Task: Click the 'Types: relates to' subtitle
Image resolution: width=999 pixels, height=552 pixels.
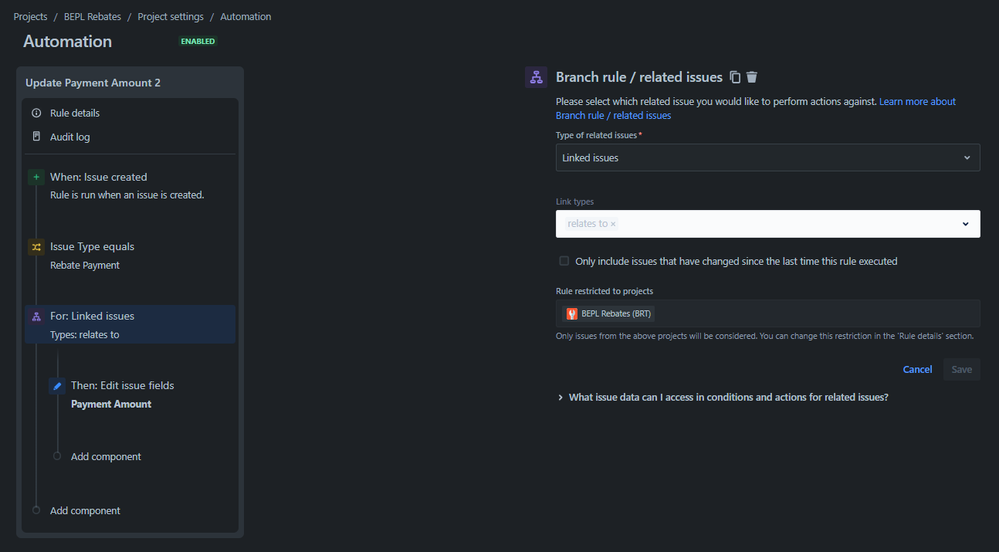Action: [85, 335]
